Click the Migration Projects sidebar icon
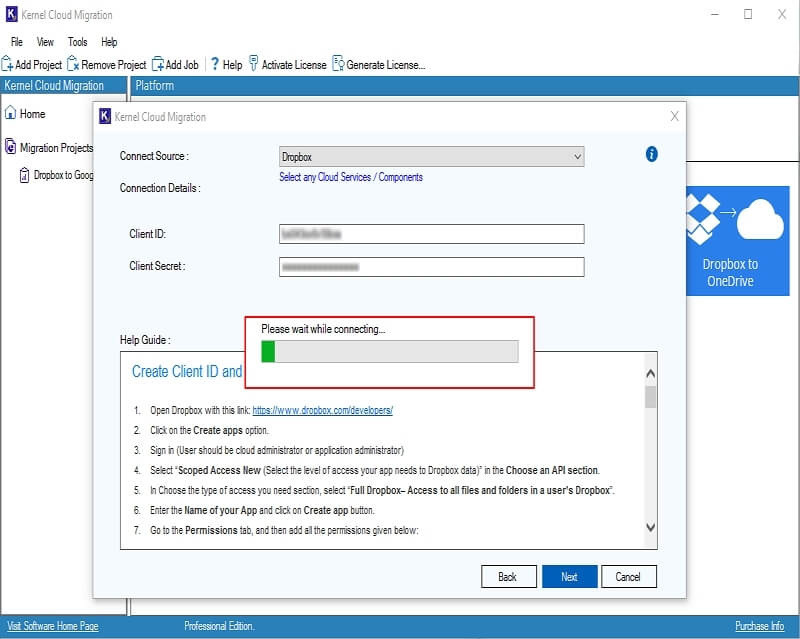This screenshot has height=639, width=800. tap(10, 146)
